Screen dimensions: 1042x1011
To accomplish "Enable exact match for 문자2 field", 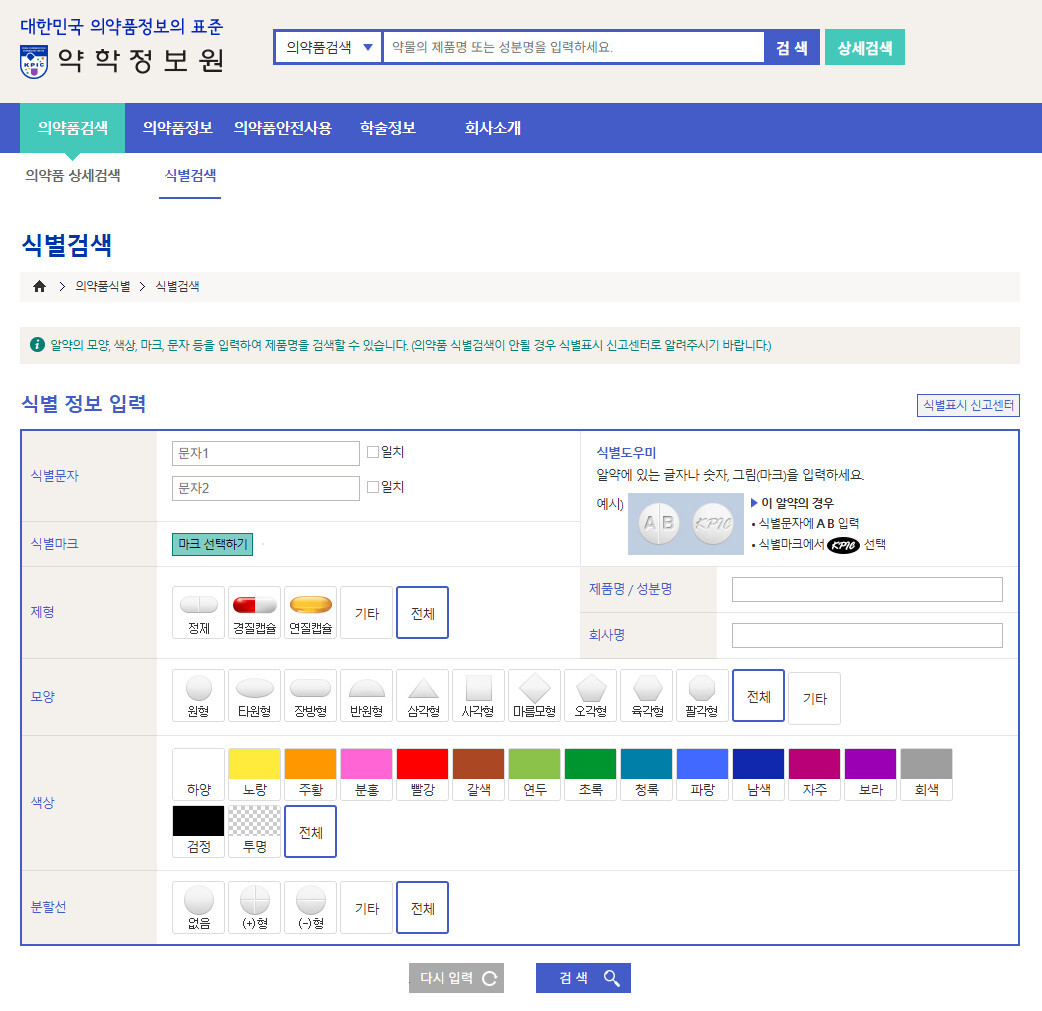I will click(x=374, y=486).
